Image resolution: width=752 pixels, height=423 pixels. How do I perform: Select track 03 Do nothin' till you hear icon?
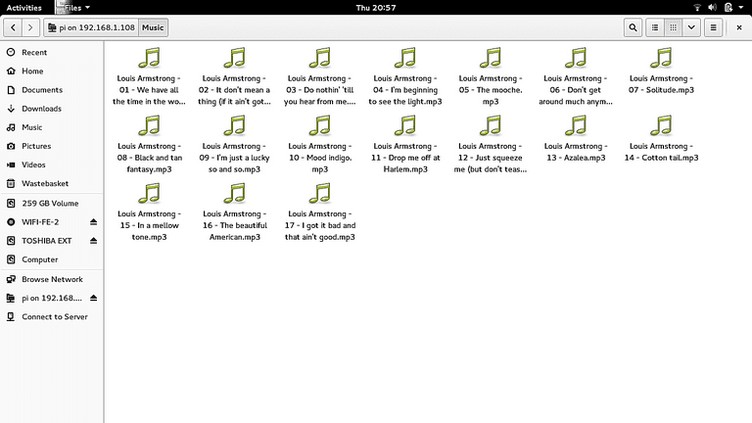[320, 58]
